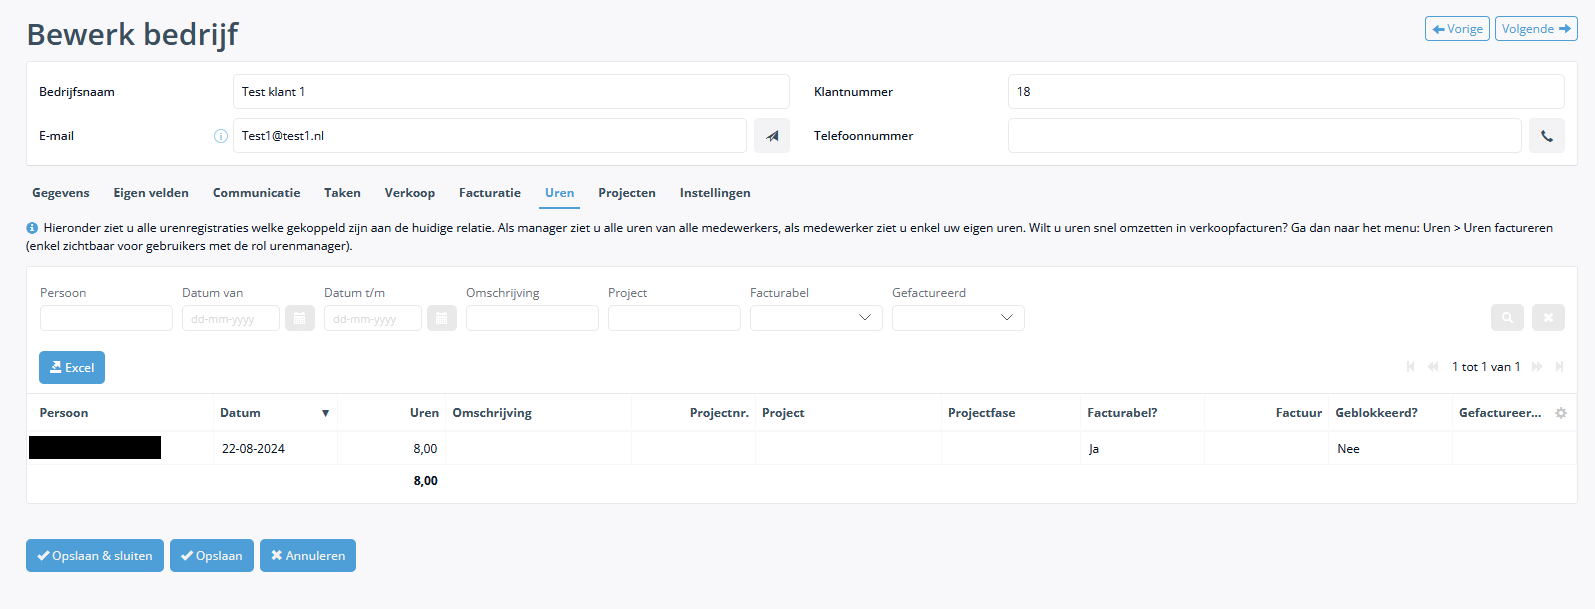Click Opslaan & sluiten button
This screenshot has height=609, width=1595.
[95, 556]
